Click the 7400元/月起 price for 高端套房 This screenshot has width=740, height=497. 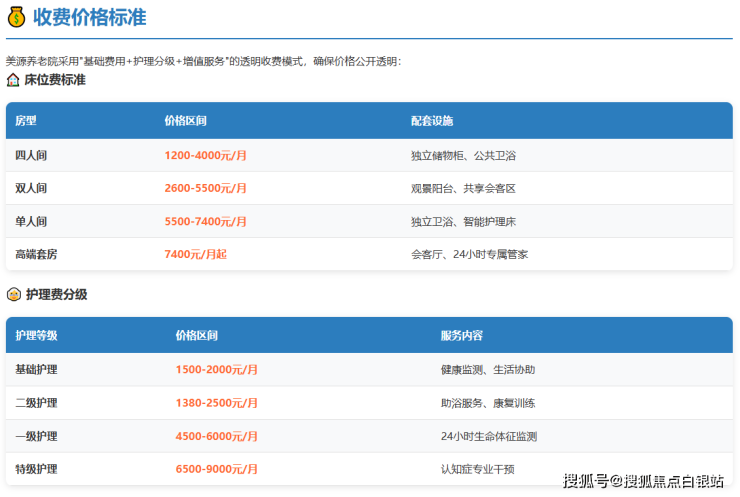pos(195,254)
